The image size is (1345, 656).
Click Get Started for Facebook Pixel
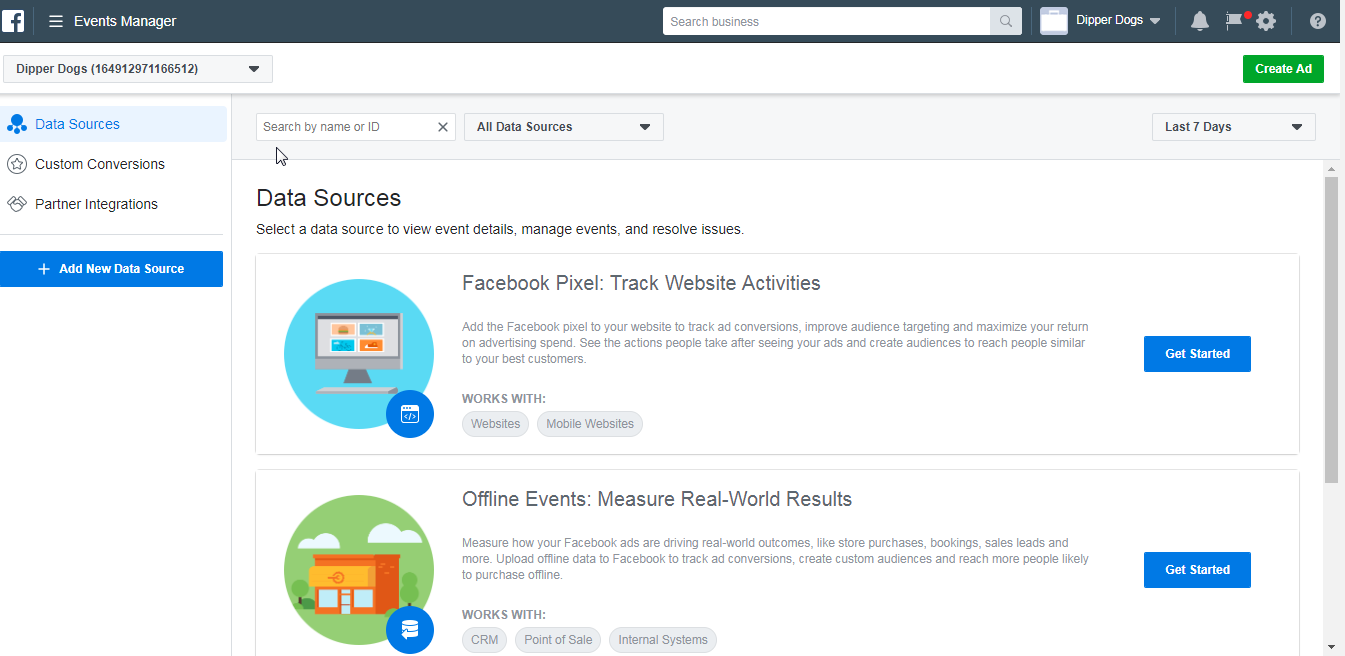pyautogui.click(x=1197, y=354)
